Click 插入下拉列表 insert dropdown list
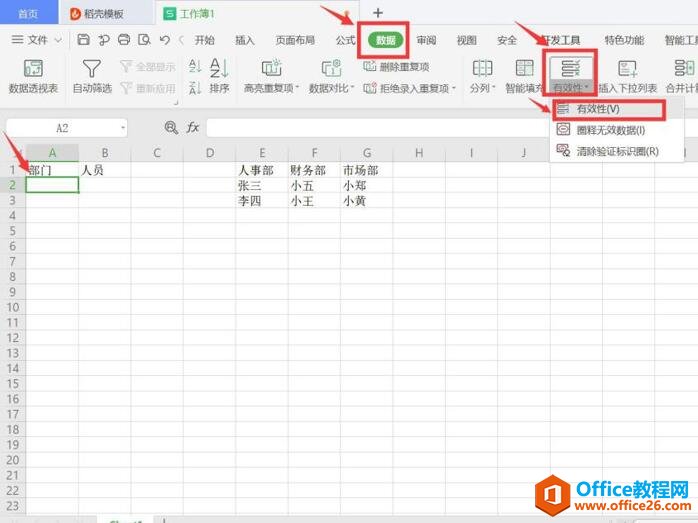698x523 pixels. pos(628,77)
